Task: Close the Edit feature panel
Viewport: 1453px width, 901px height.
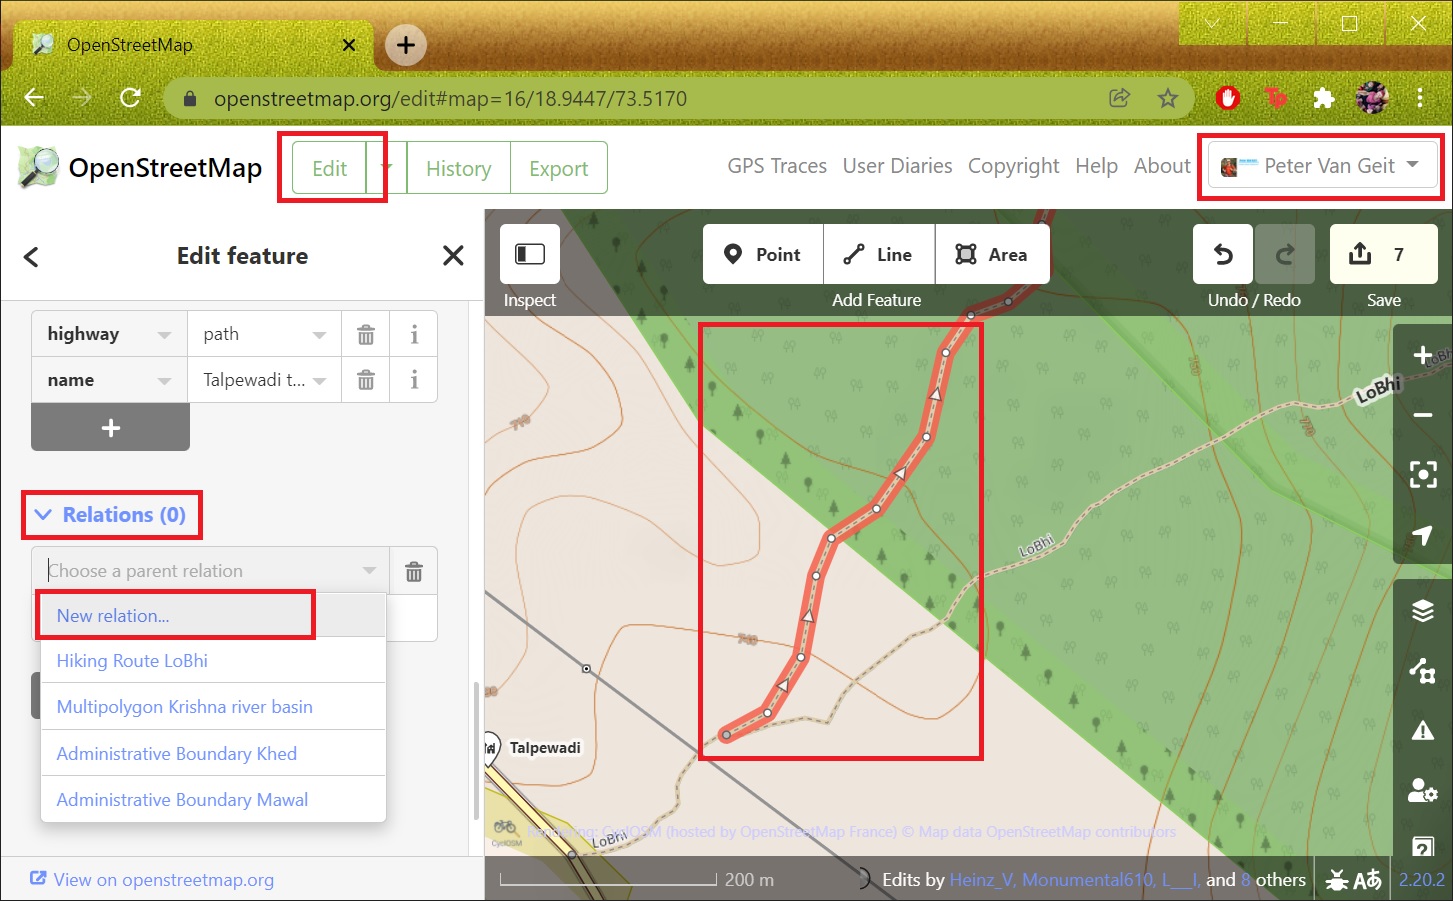Action: 453,256
